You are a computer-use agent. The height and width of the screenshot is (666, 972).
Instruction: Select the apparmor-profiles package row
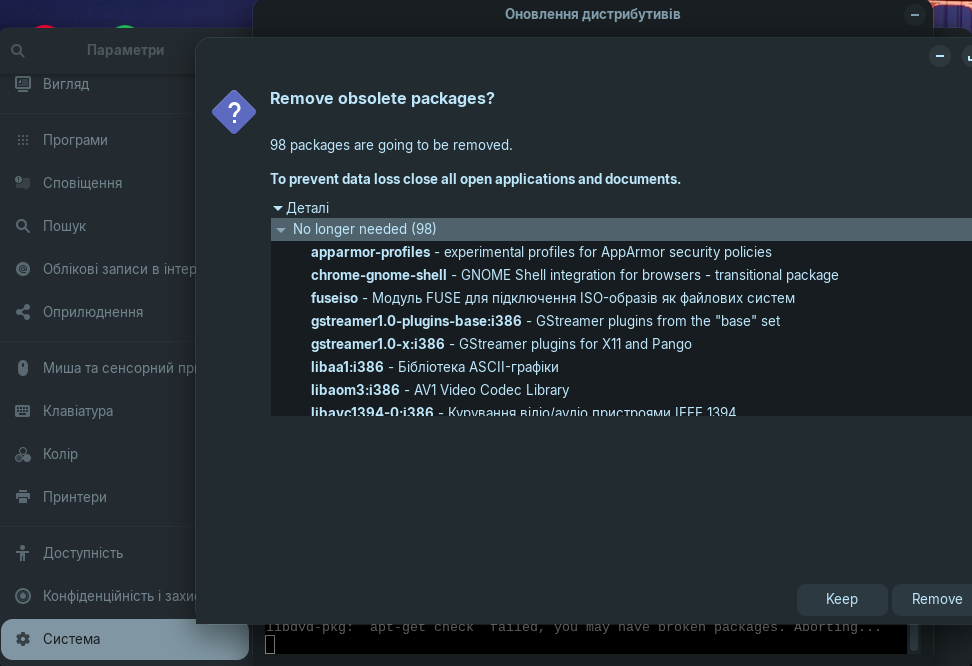click(x=540, y=252)
